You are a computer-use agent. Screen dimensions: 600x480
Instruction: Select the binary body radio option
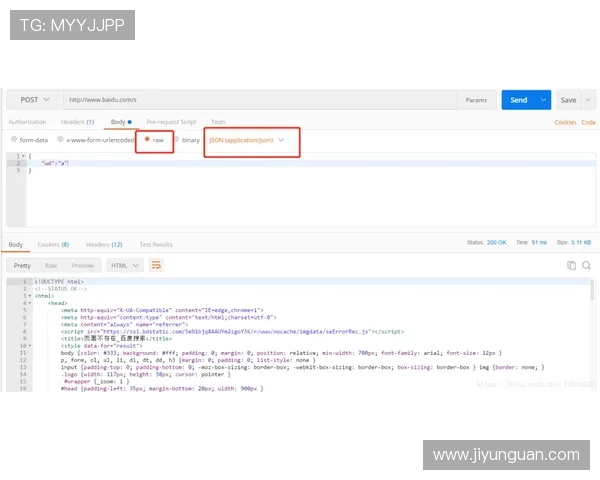(177, 140)
